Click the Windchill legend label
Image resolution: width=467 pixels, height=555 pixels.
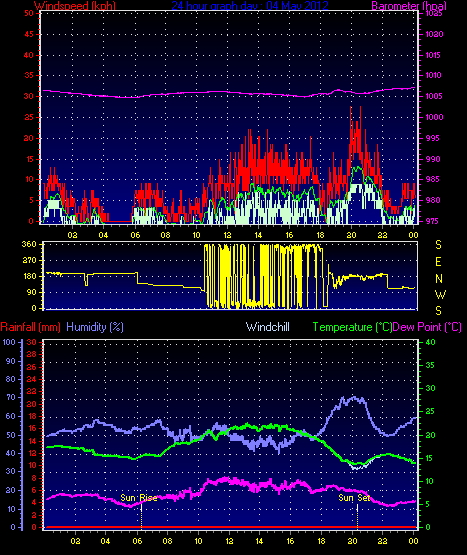click(268, 327)
